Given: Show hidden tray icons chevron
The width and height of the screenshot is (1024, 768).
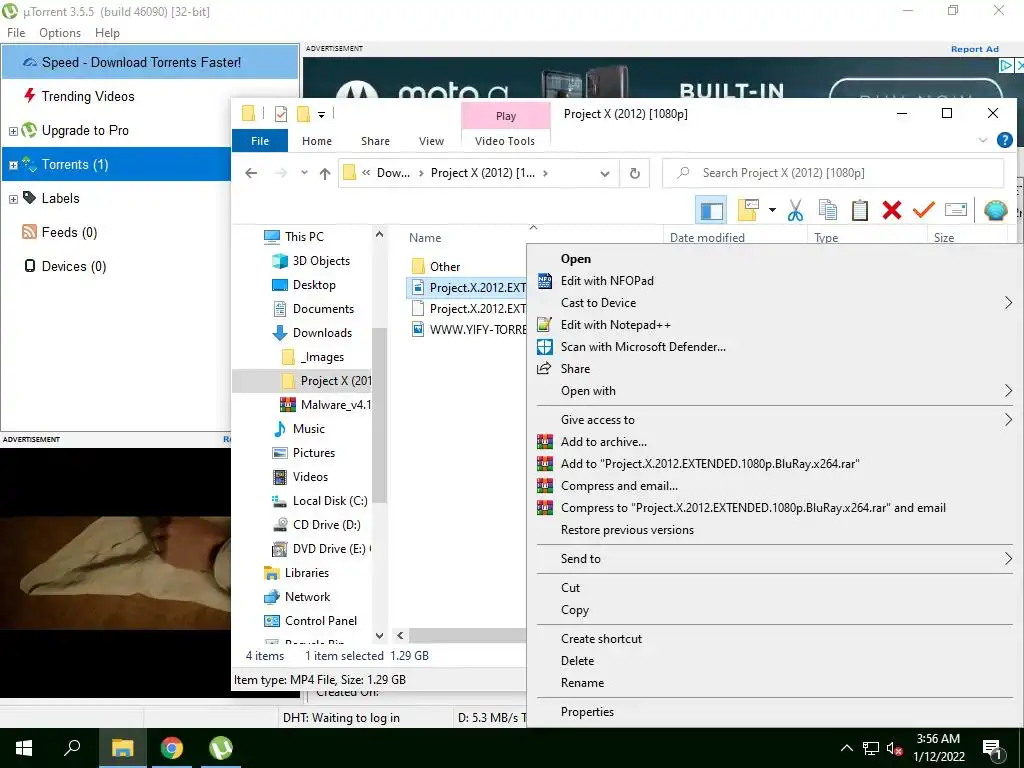Looking at the screenshot, I should (846, 748).
